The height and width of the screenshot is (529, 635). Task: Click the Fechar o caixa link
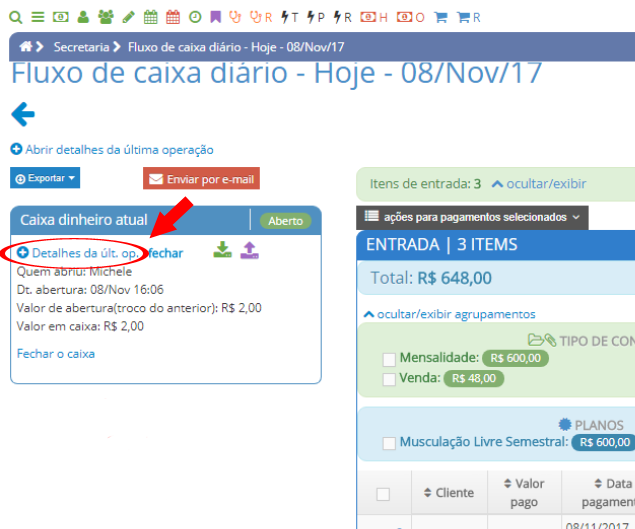(x=56, y=353)
